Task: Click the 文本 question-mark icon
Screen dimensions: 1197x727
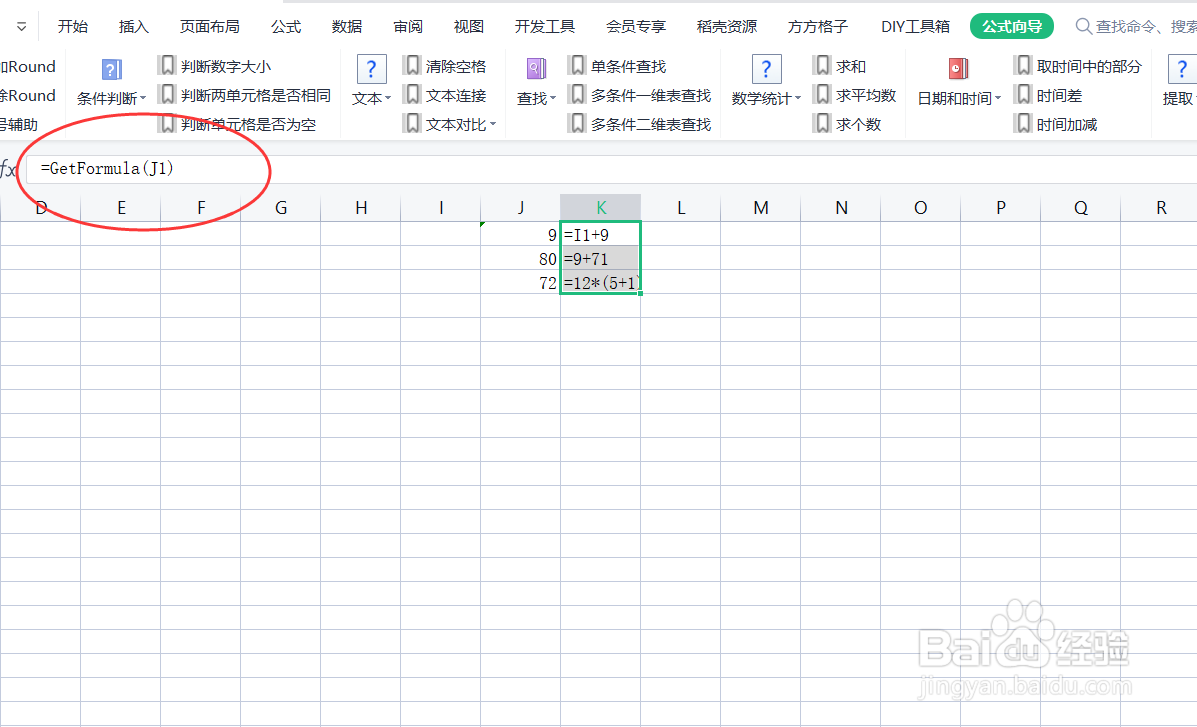Action: click(x=371, y=69)
